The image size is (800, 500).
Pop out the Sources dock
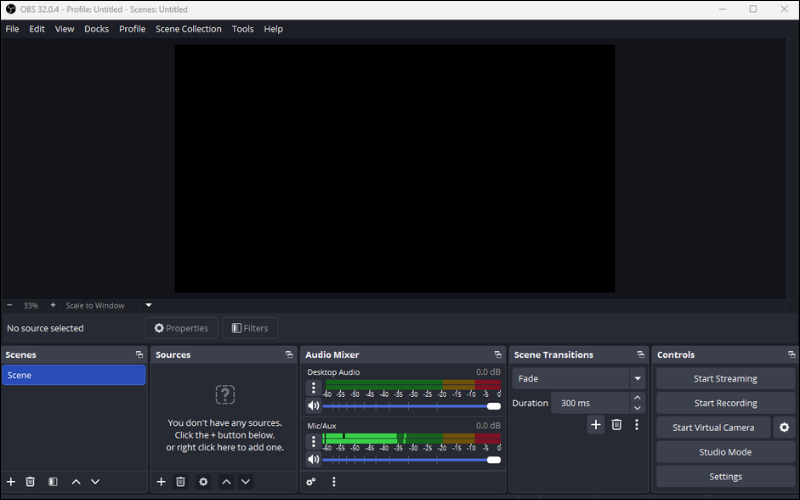coord(289,355)
